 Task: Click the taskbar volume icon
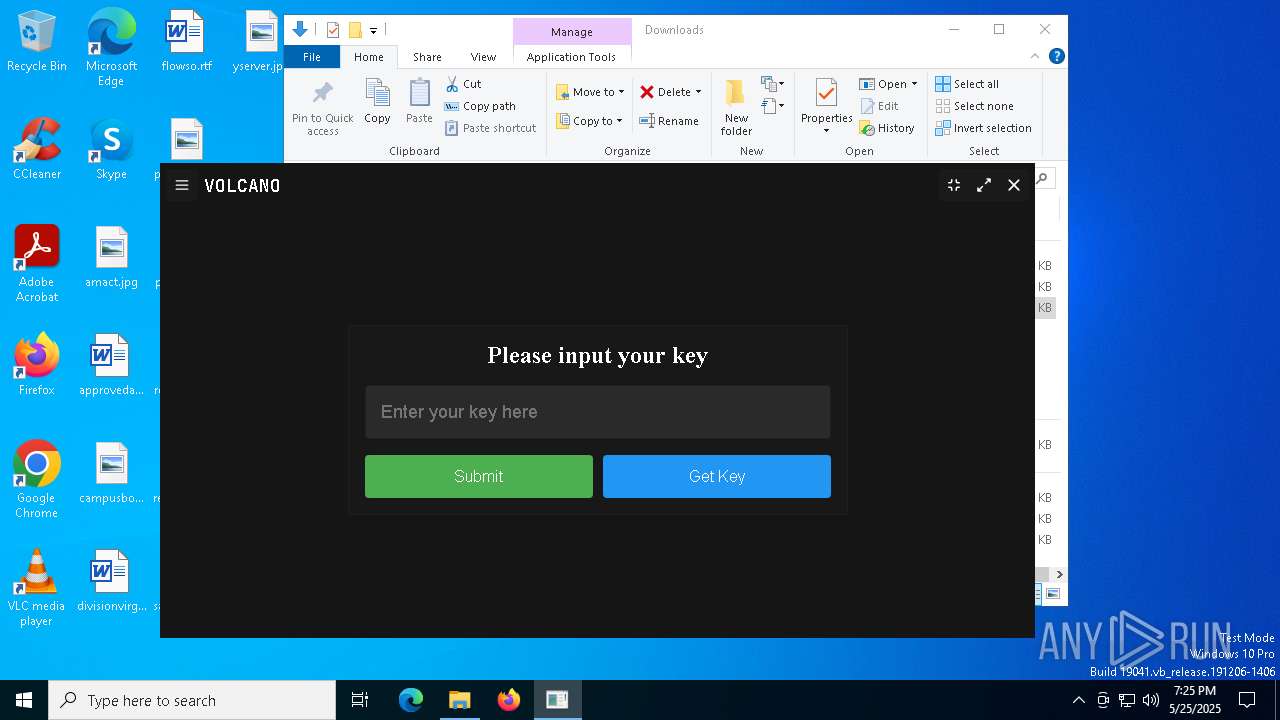[1151, 700]
